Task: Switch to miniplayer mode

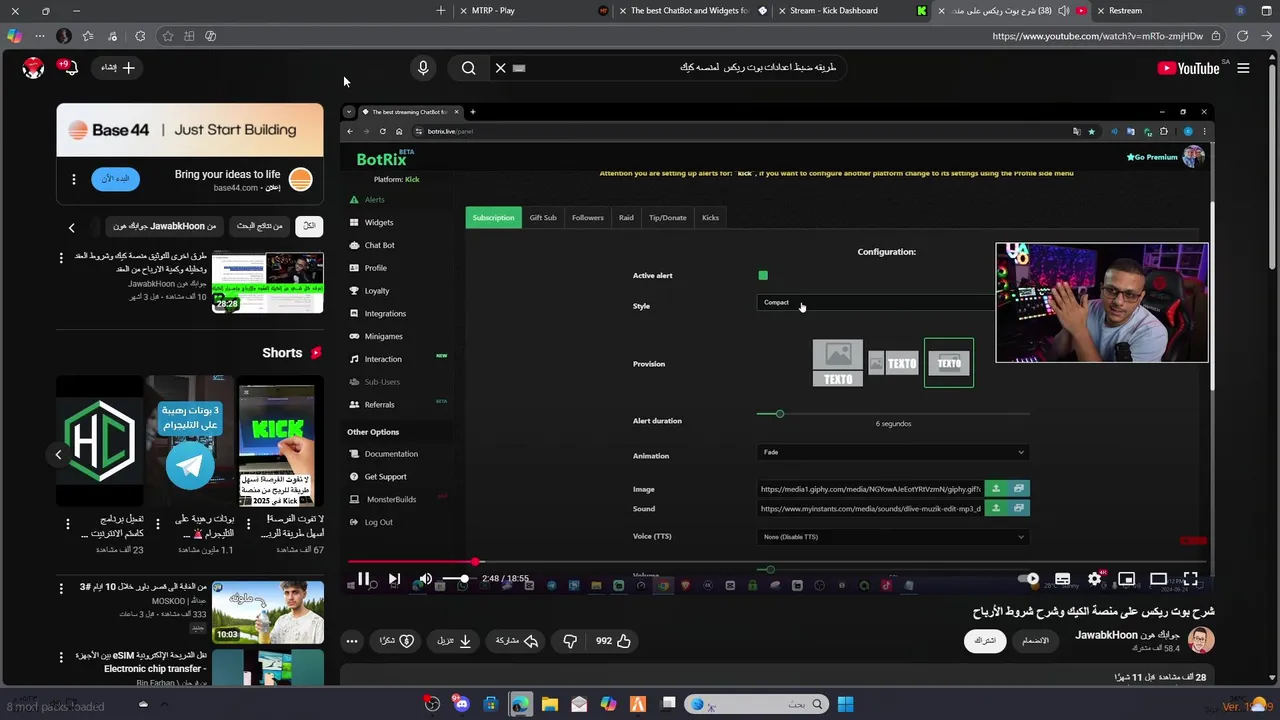Action: pyautogui.click(x=1126, y=578)
